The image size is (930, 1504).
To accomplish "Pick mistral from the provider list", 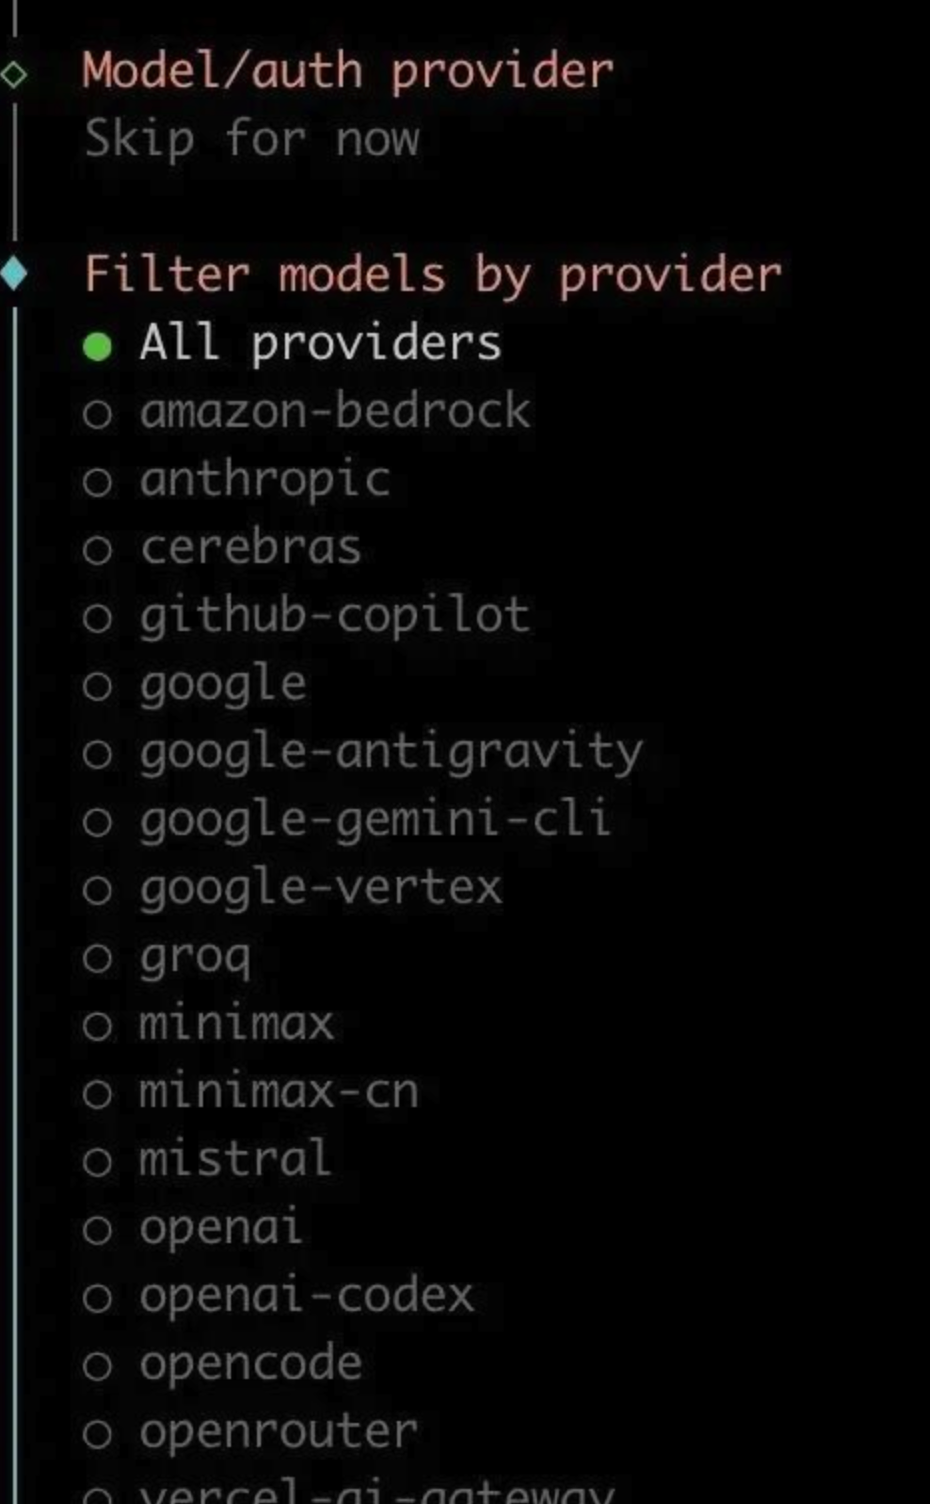I will click(x=234, y=1160).
